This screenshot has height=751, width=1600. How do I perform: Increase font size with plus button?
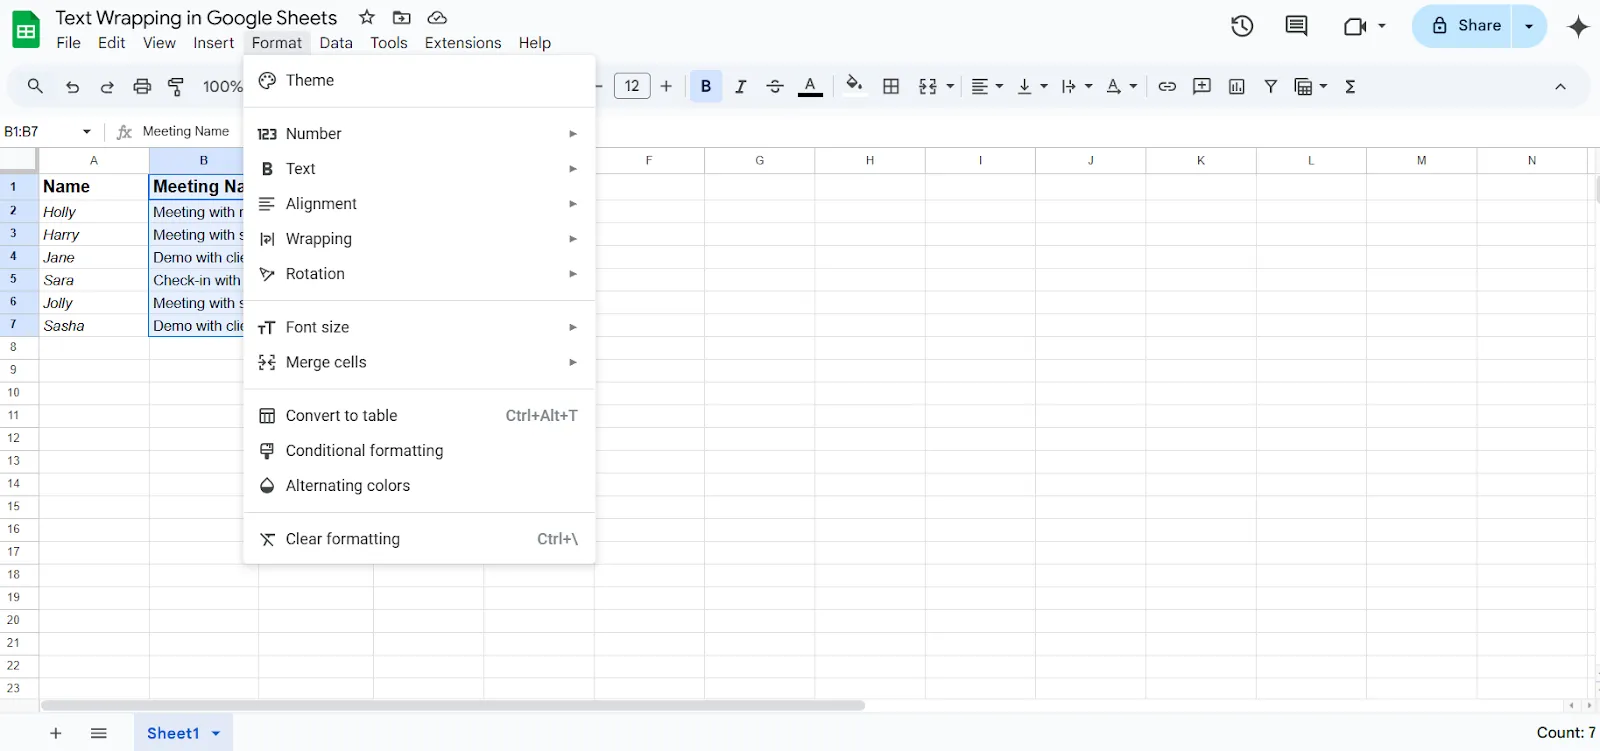click(666, 87)
